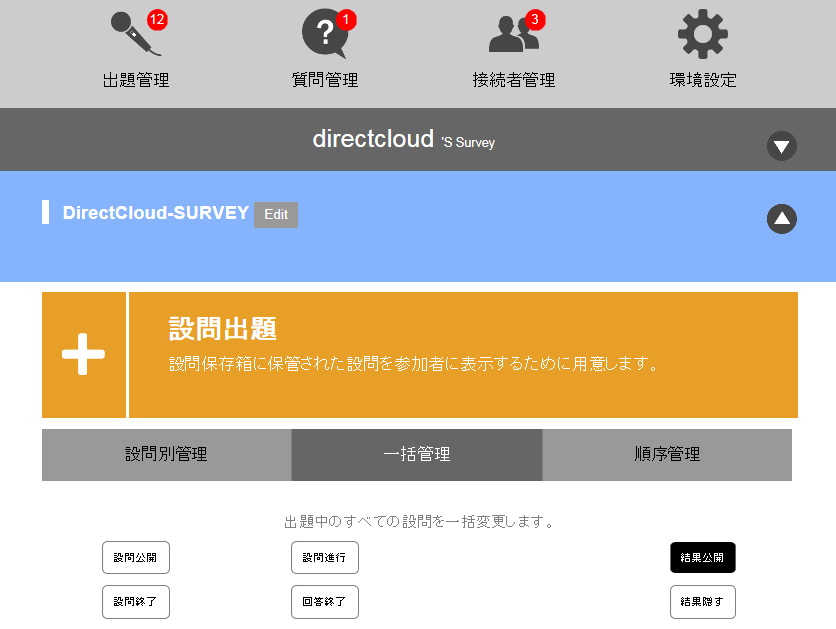Switch to the 順序管理 tab
The image size is (836, 629).
[667, 455]
